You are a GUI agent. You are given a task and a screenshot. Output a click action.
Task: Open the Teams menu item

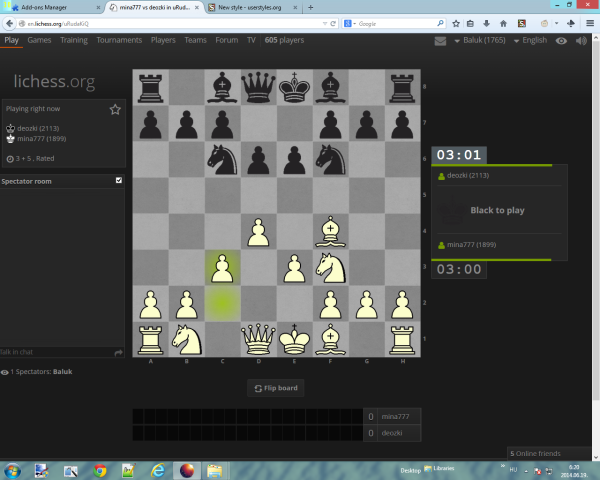[195, 40]
